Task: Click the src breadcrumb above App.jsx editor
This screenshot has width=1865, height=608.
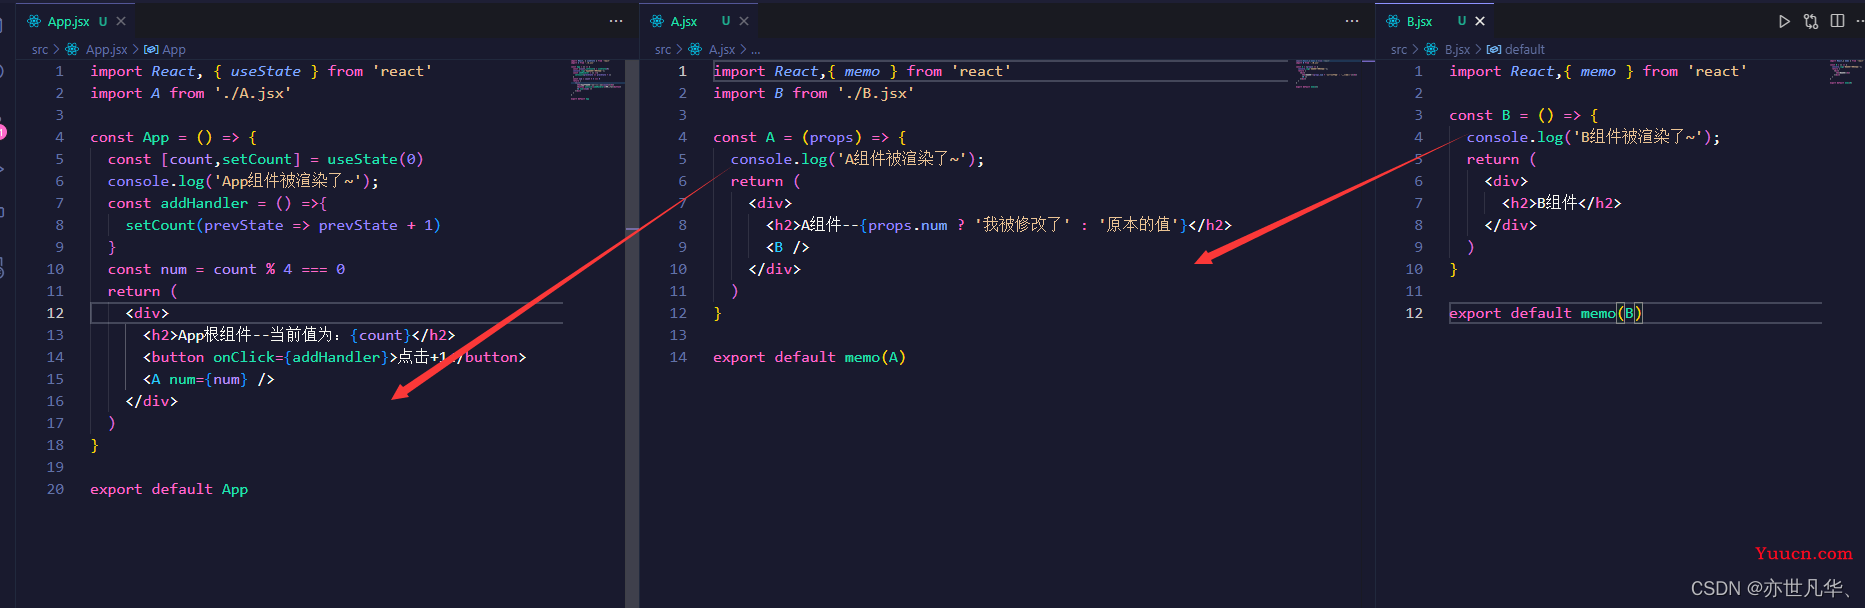Action: tap(40, 49)
